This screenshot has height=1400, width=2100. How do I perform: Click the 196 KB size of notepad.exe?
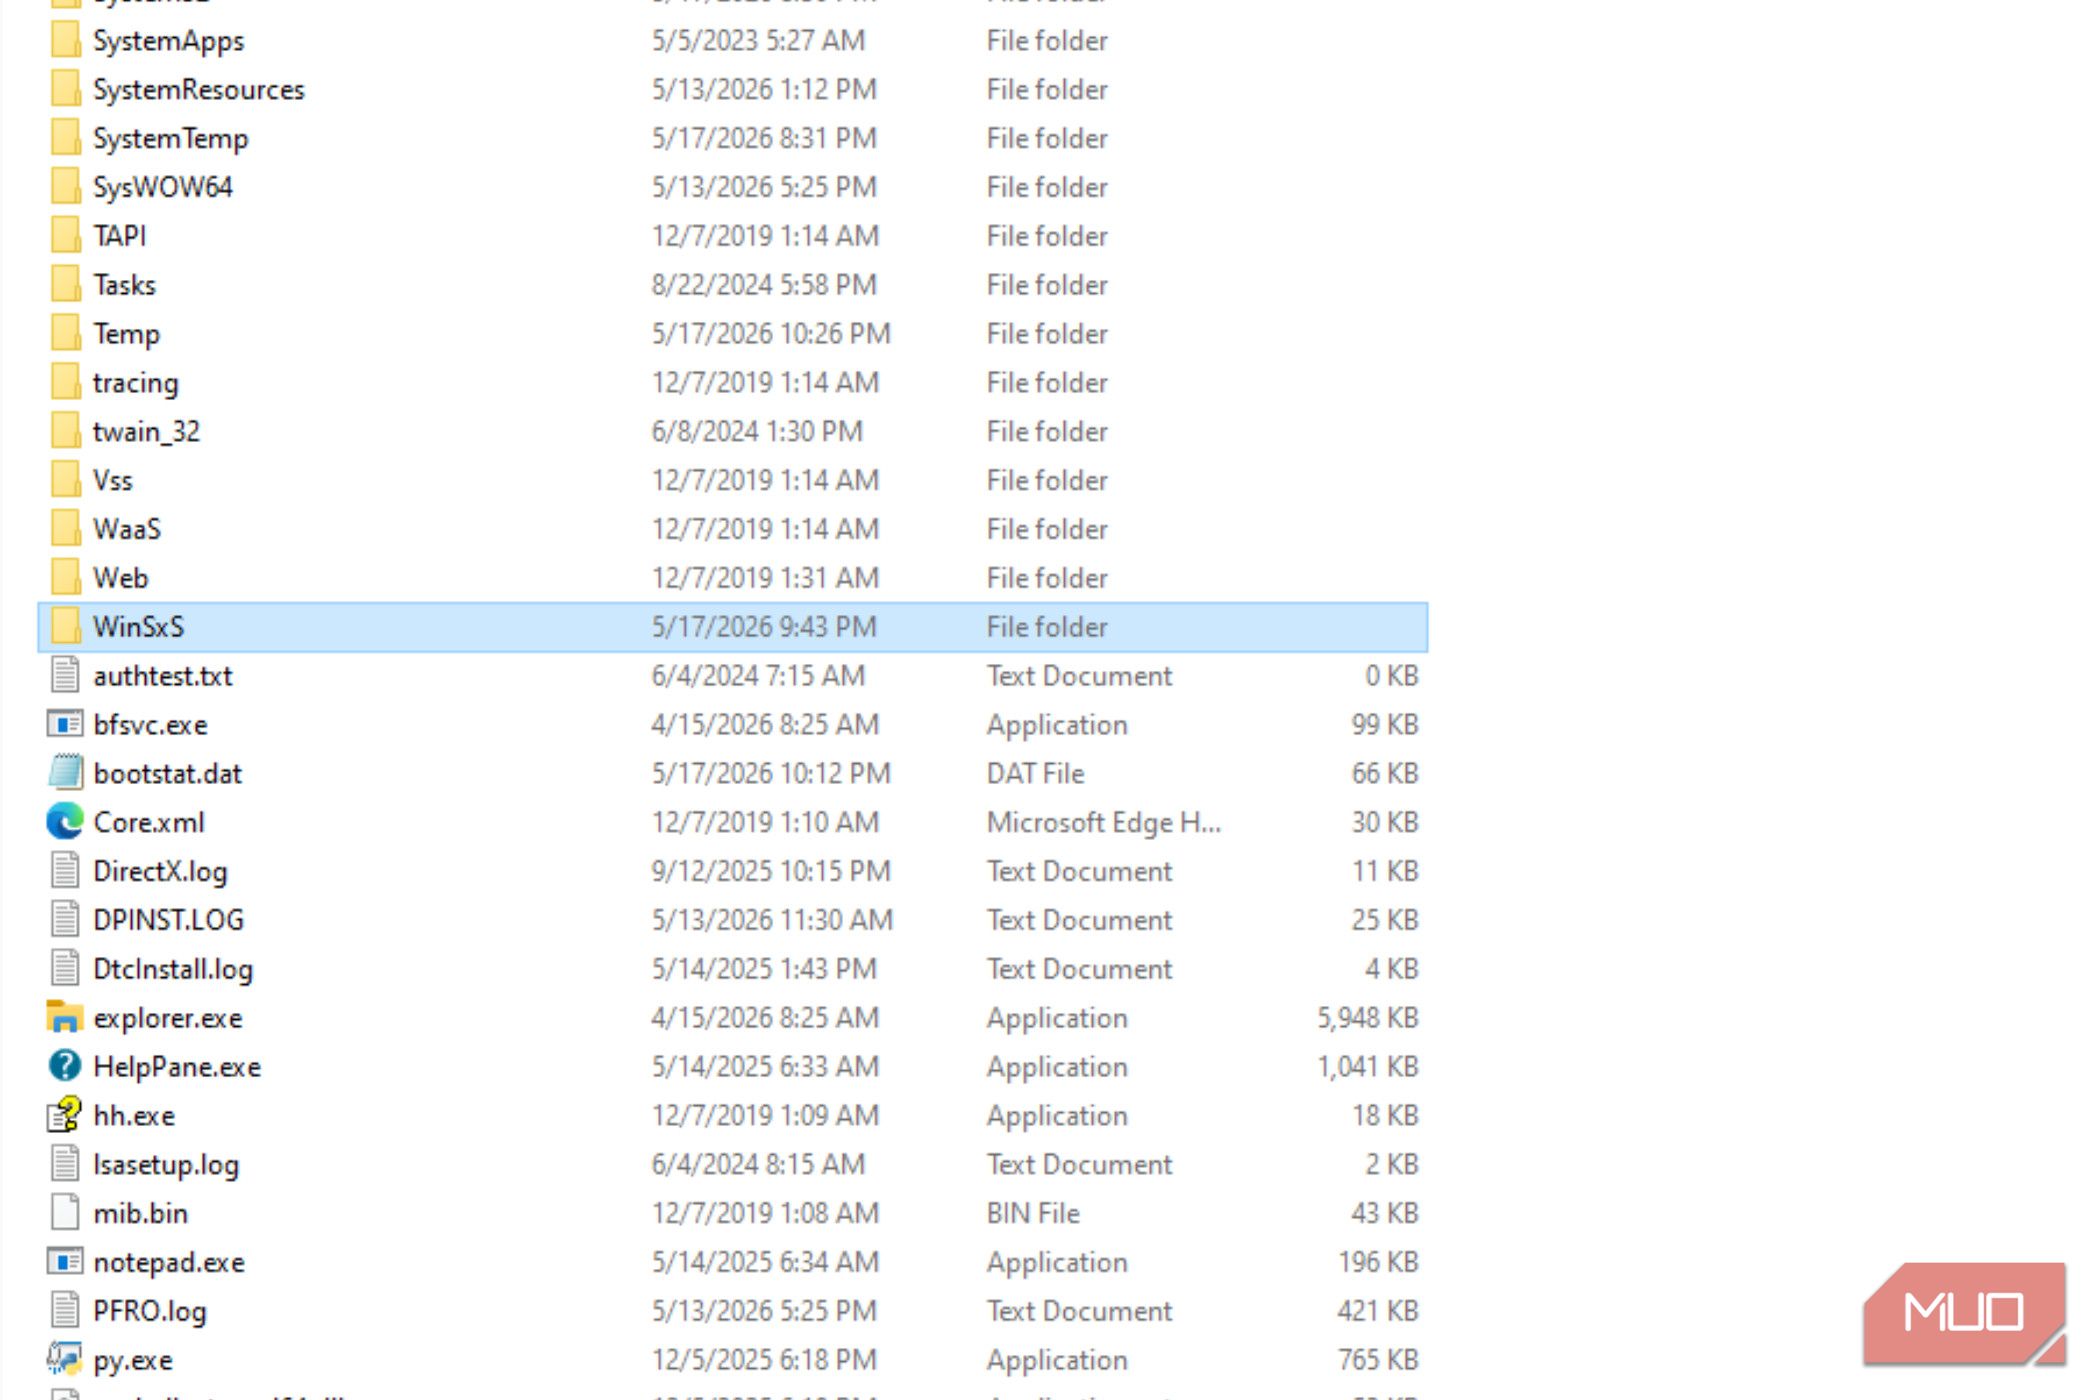[1379, 1262]
